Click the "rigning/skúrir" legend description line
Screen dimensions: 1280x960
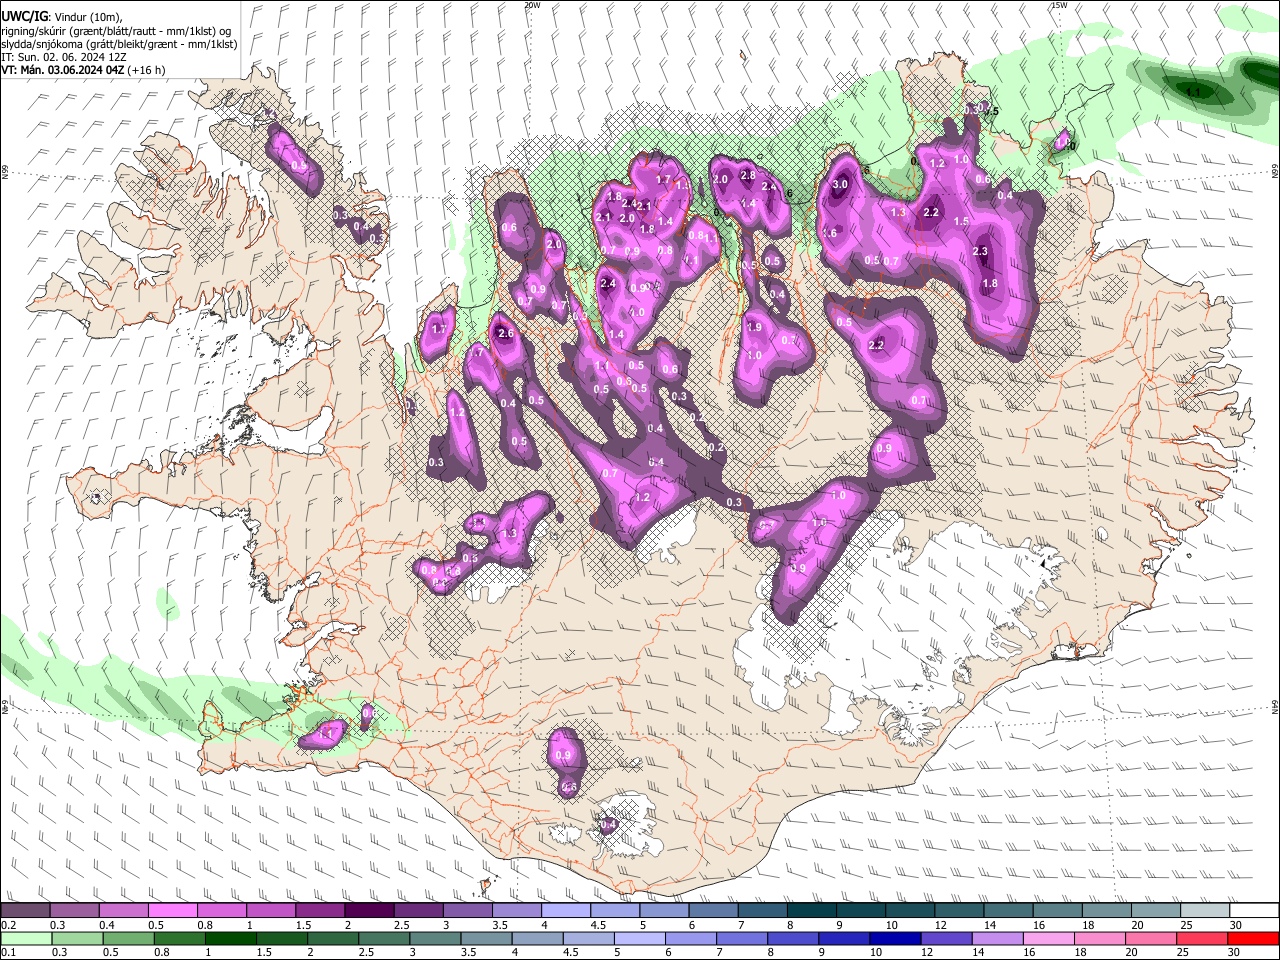point(116,30)
